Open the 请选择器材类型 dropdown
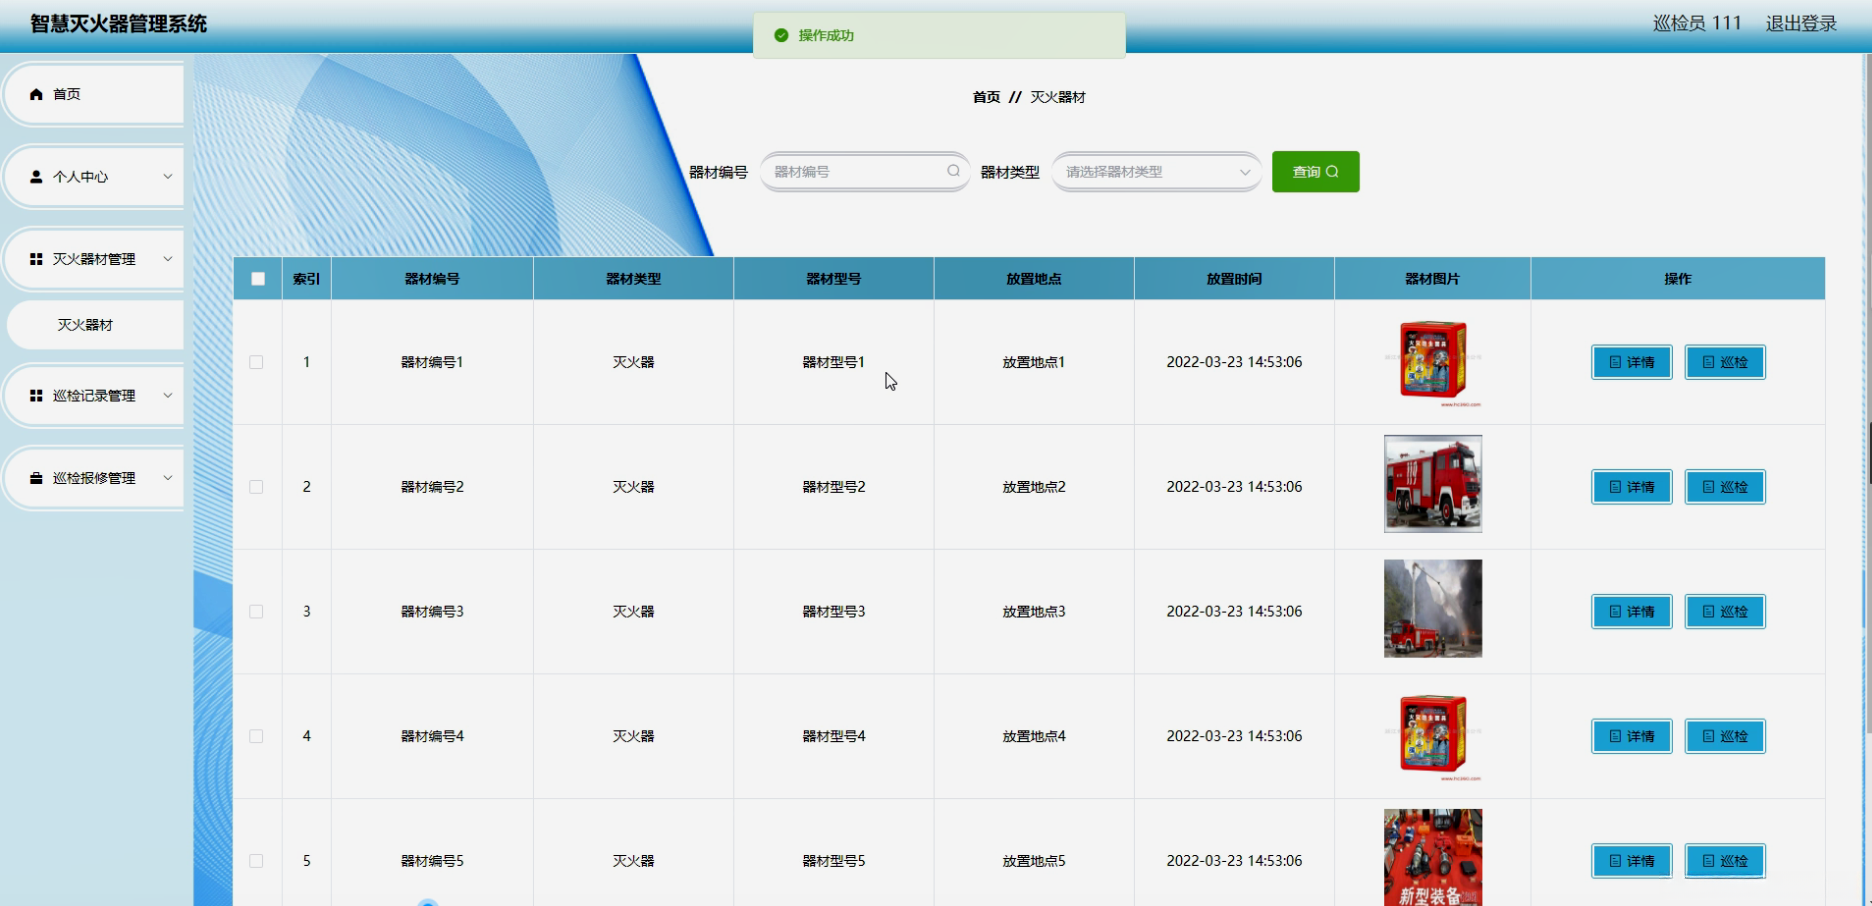The height and width of the screenshot is (906, 1872). tap(1155, 172)
